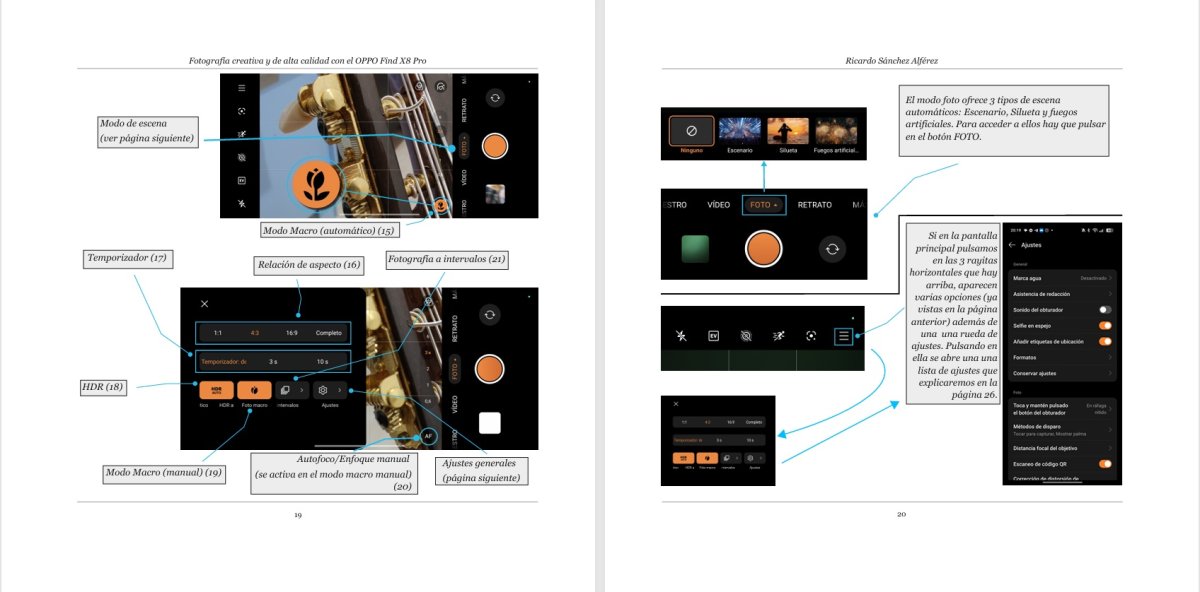Viewport: 1200px width, 592px height.
Task: Select the VÍDEO mode tab
Action: pos(718,205)
